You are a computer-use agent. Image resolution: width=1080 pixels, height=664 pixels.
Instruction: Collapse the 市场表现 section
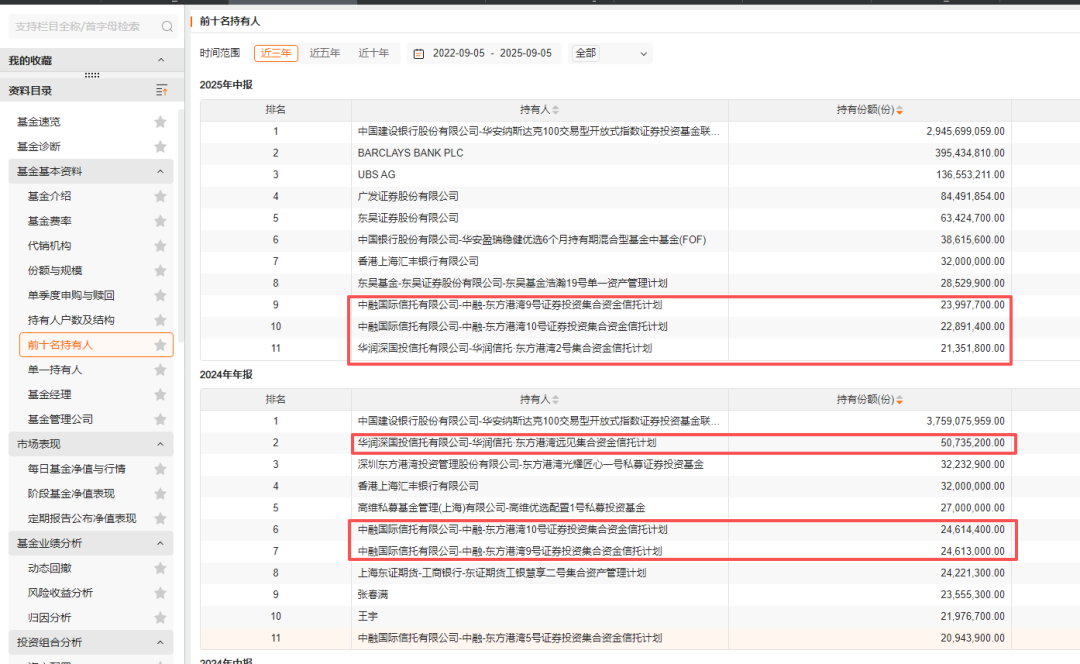click(x=161, y=444)
